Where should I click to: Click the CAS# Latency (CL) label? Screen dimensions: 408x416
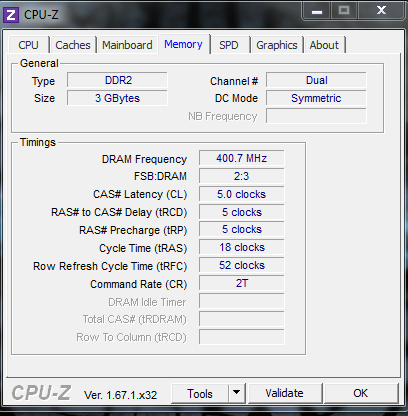tap(140, 194)
